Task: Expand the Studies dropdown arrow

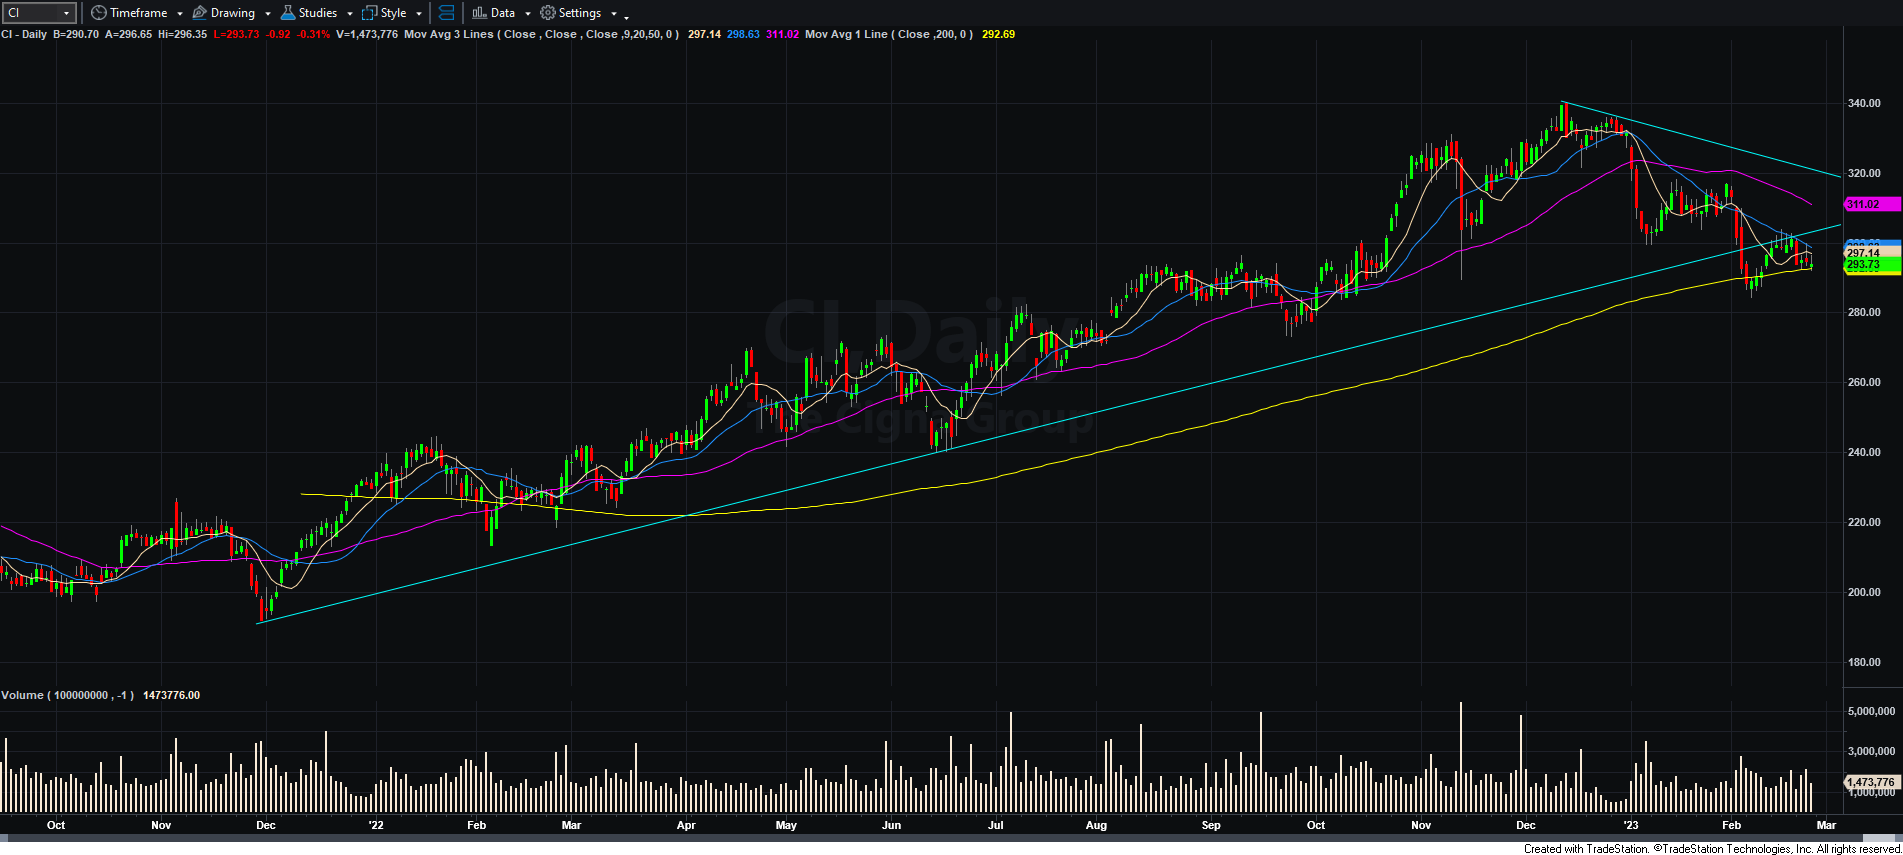Action: [x=350, y=14]
